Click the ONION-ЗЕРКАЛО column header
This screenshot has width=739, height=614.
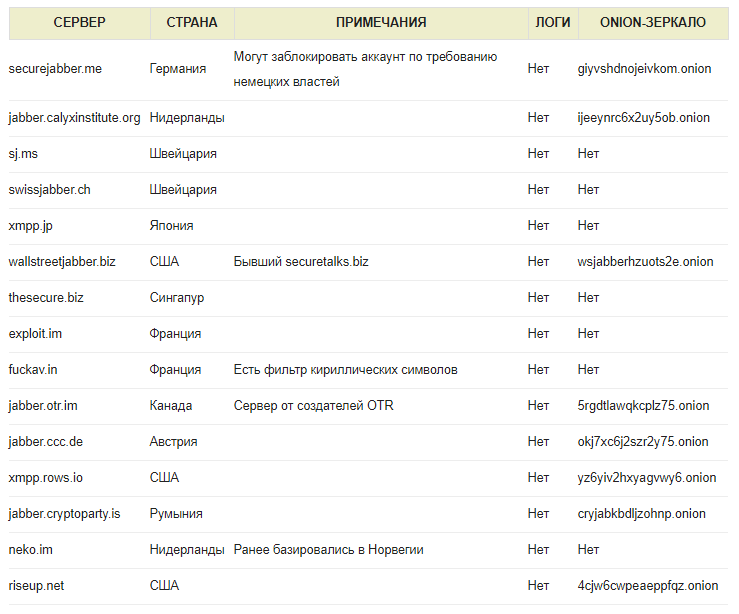pyautogui.click(x=653, y=22)
